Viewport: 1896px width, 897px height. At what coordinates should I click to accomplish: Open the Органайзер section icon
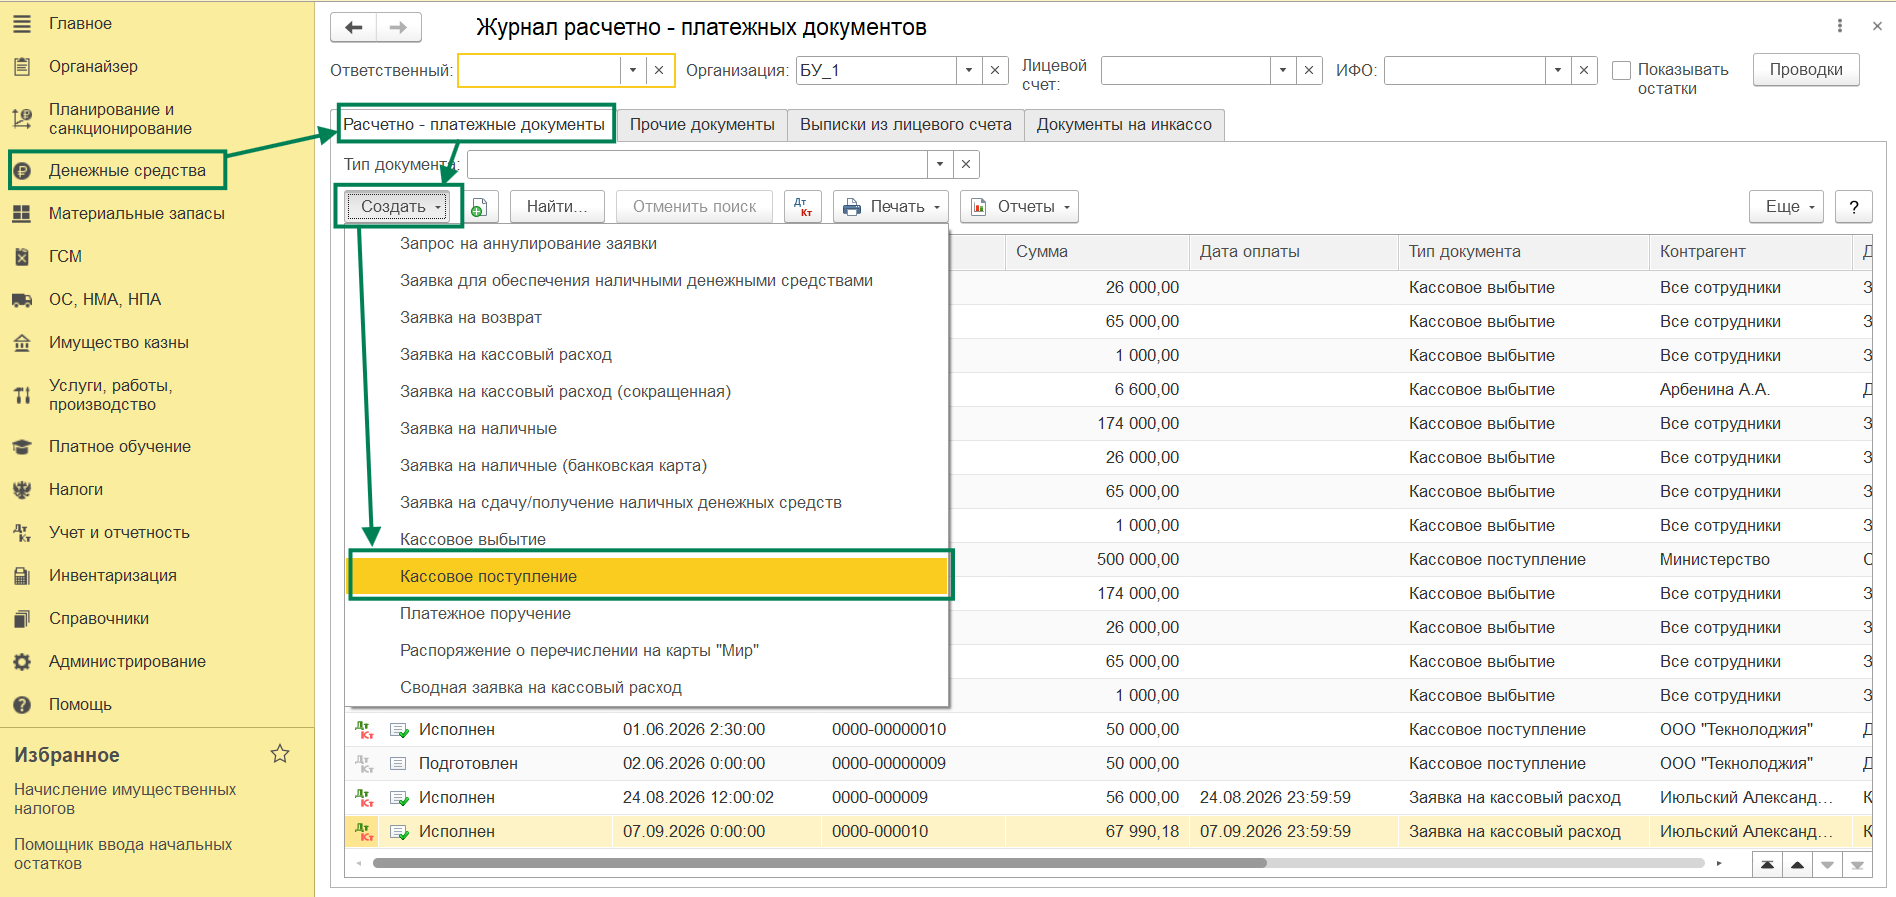click(x=22, y=66)
